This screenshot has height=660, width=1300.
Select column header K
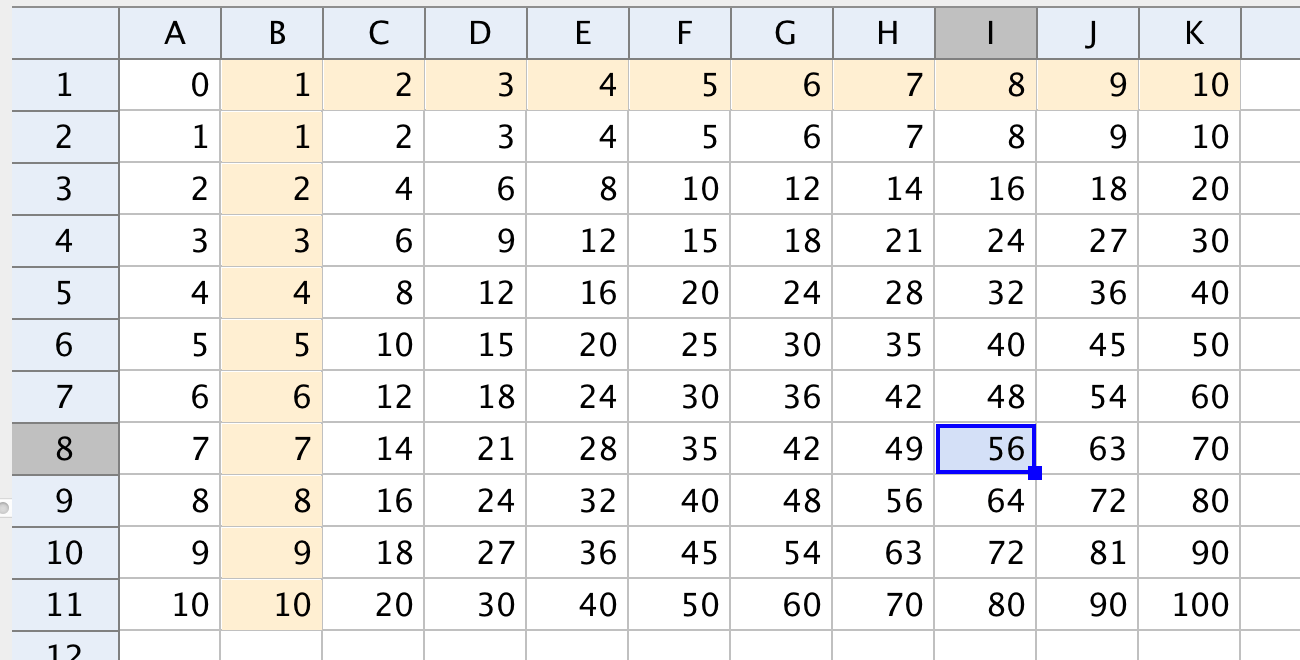(x=1190, y=34)
